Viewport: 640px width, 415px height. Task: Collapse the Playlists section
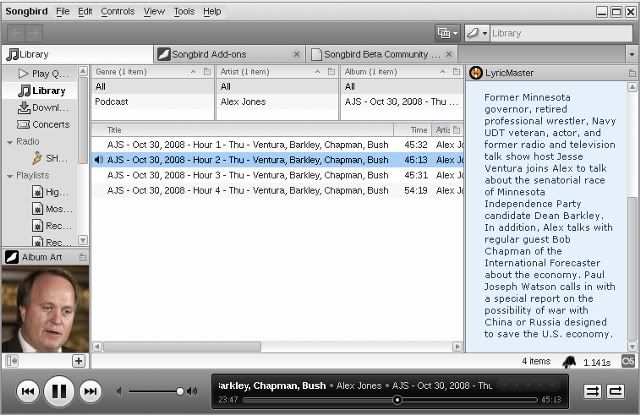click(x=10, y=176)
